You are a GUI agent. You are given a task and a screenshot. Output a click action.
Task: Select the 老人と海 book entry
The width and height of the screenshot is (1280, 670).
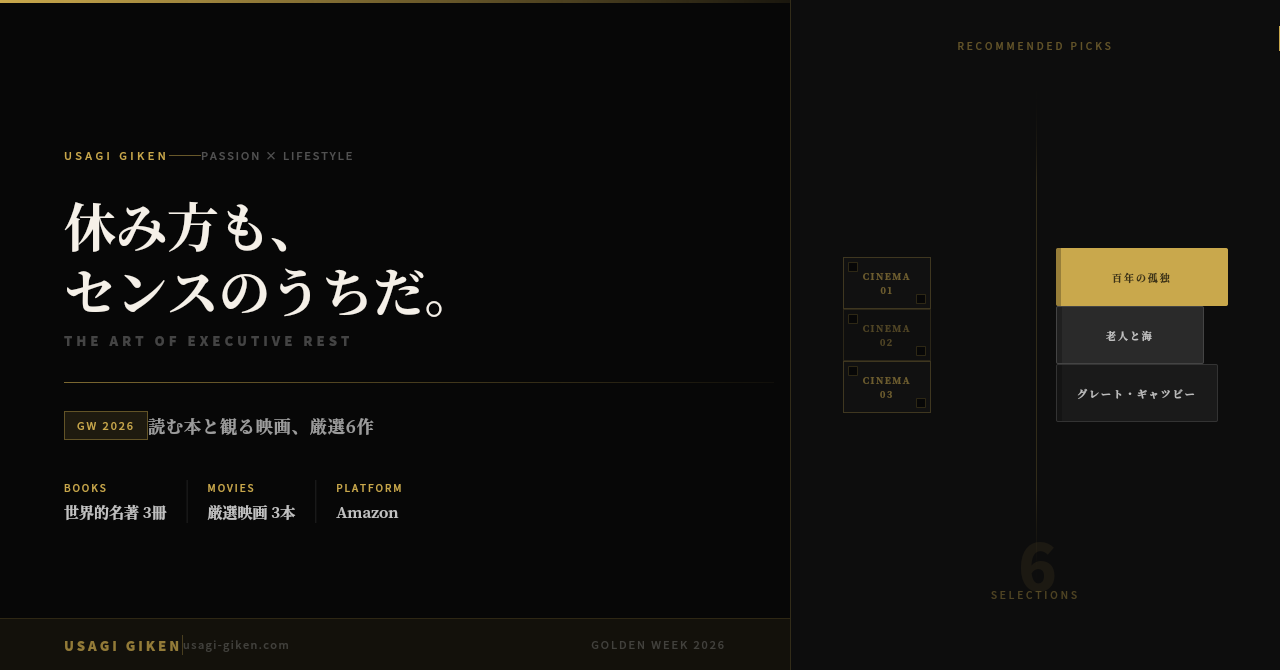[1129, 335]
